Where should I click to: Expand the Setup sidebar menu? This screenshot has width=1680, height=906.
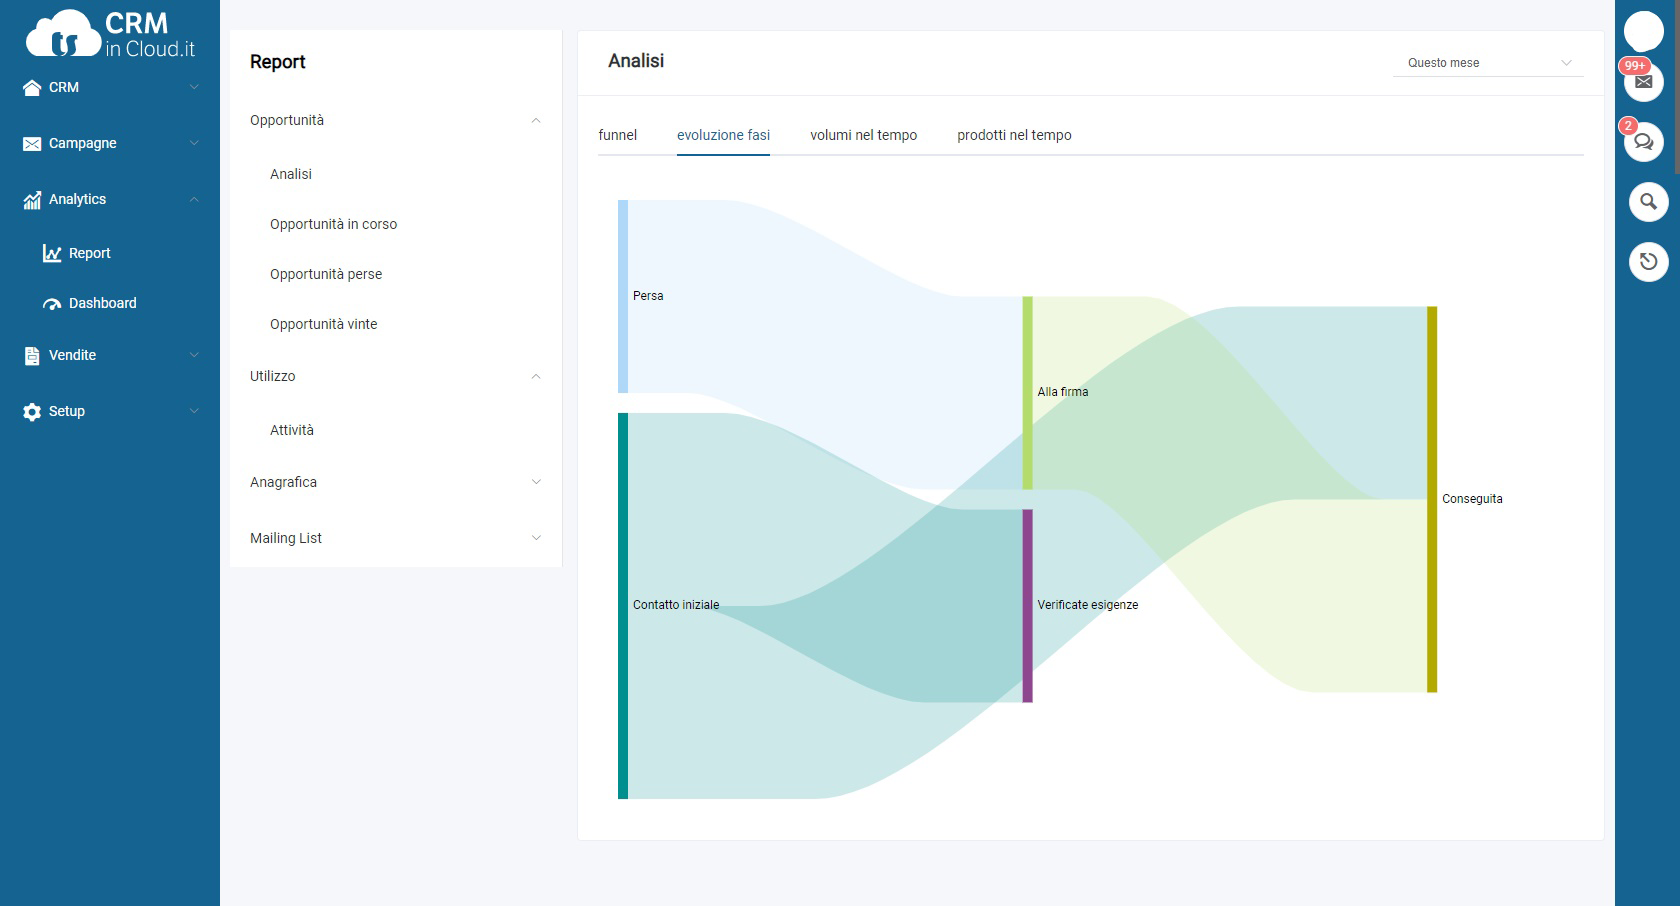(110, 411)
